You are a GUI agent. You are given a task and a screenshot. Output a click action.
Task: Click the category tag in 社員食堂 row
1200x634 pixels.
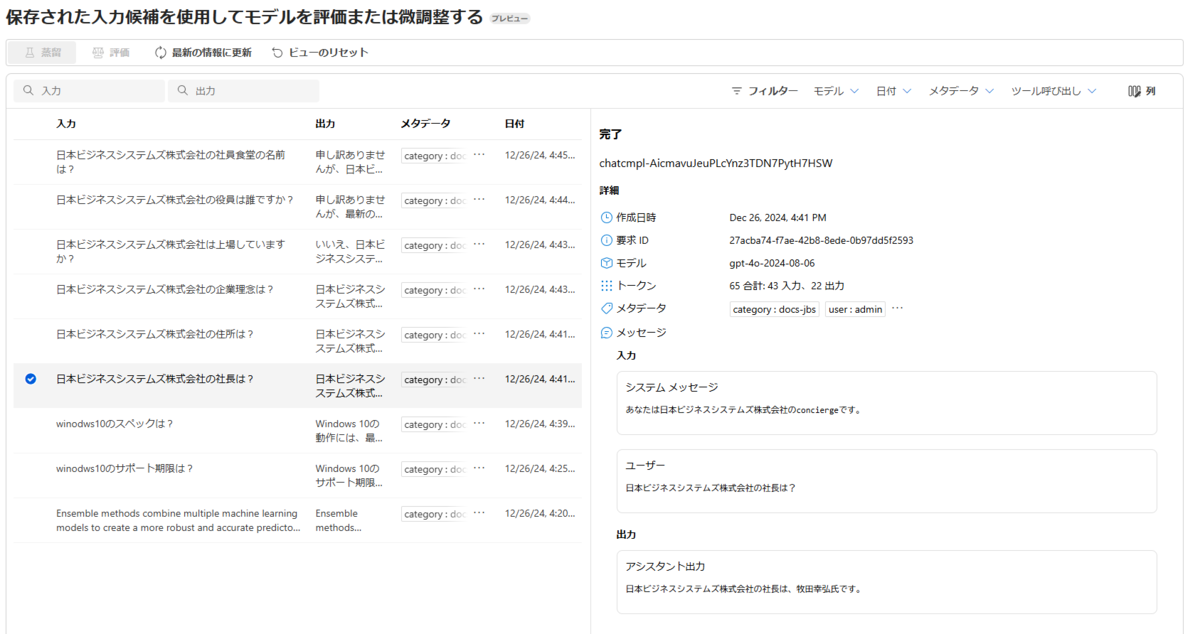434,156
